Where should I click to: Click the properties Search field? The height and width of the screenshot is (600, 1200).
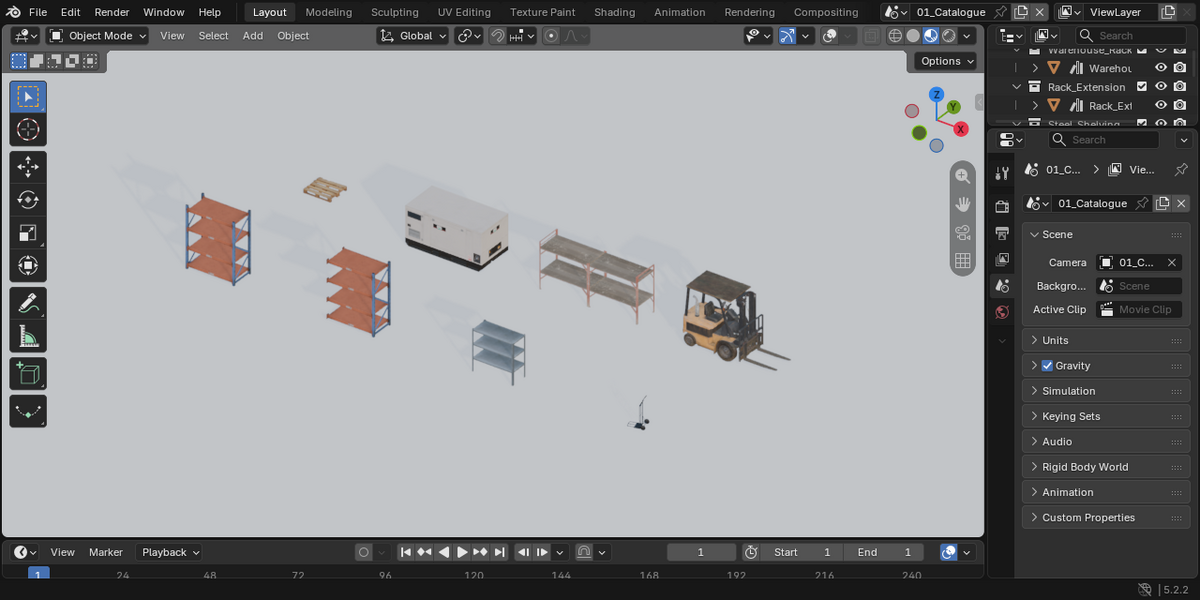1104,140
